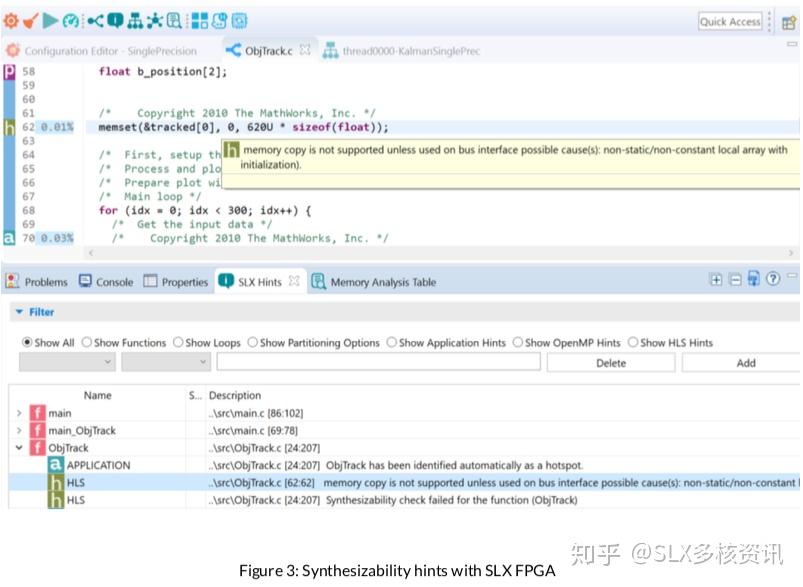Expand the main function tree row
This screenshot has width=803, height=587.
point(19,413)
